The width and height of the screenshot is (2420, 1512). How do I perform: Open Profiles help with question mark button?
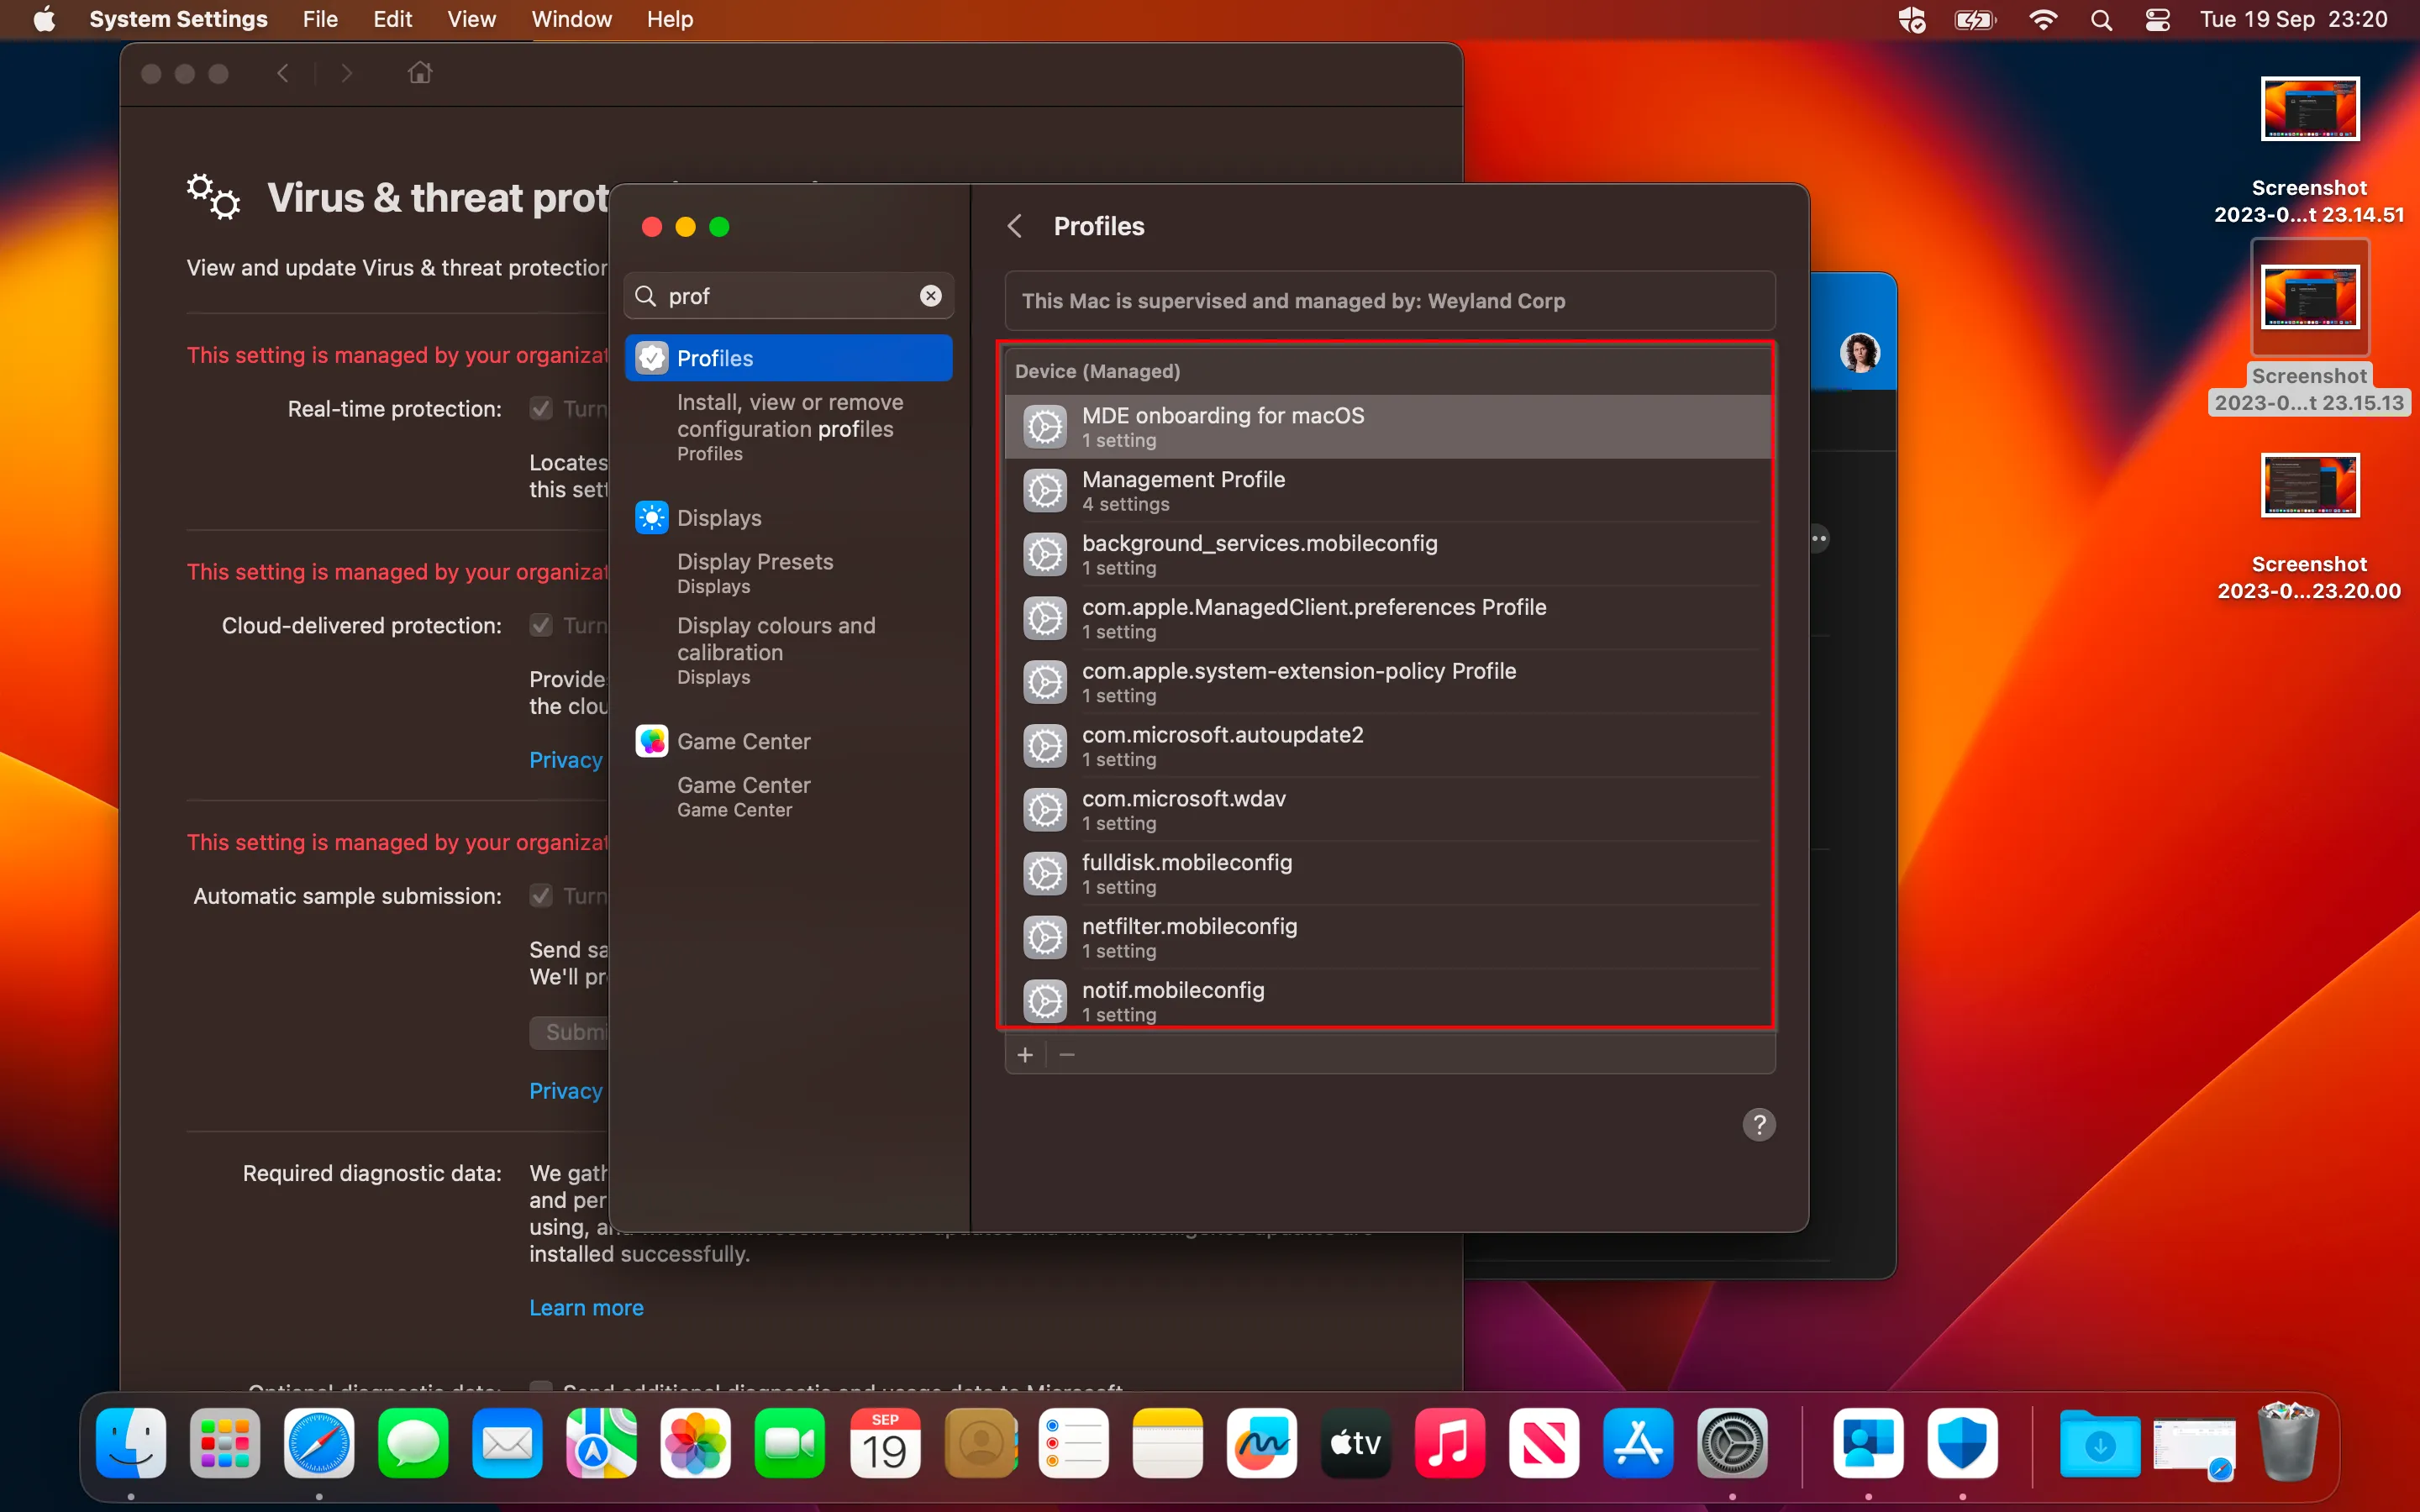pos(1759,1125)
